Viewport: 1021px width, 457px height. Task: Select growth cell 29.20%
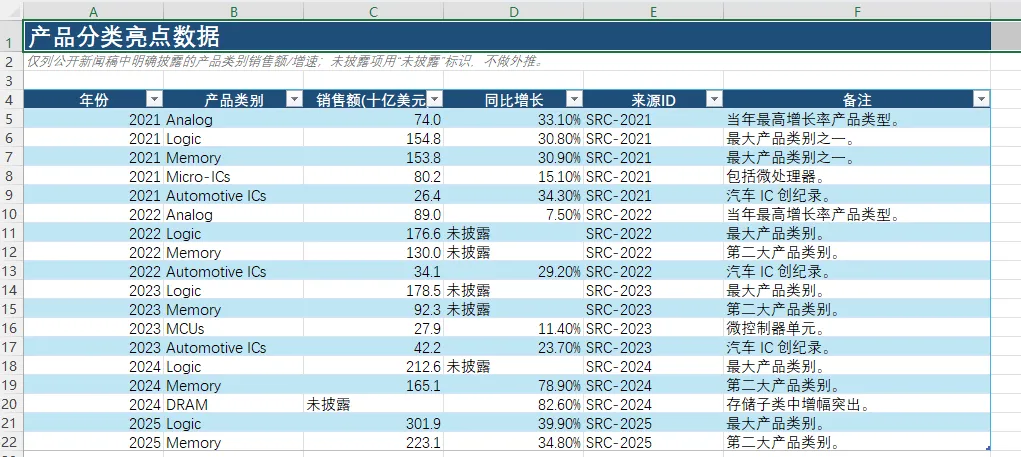[x=513, y=271]
